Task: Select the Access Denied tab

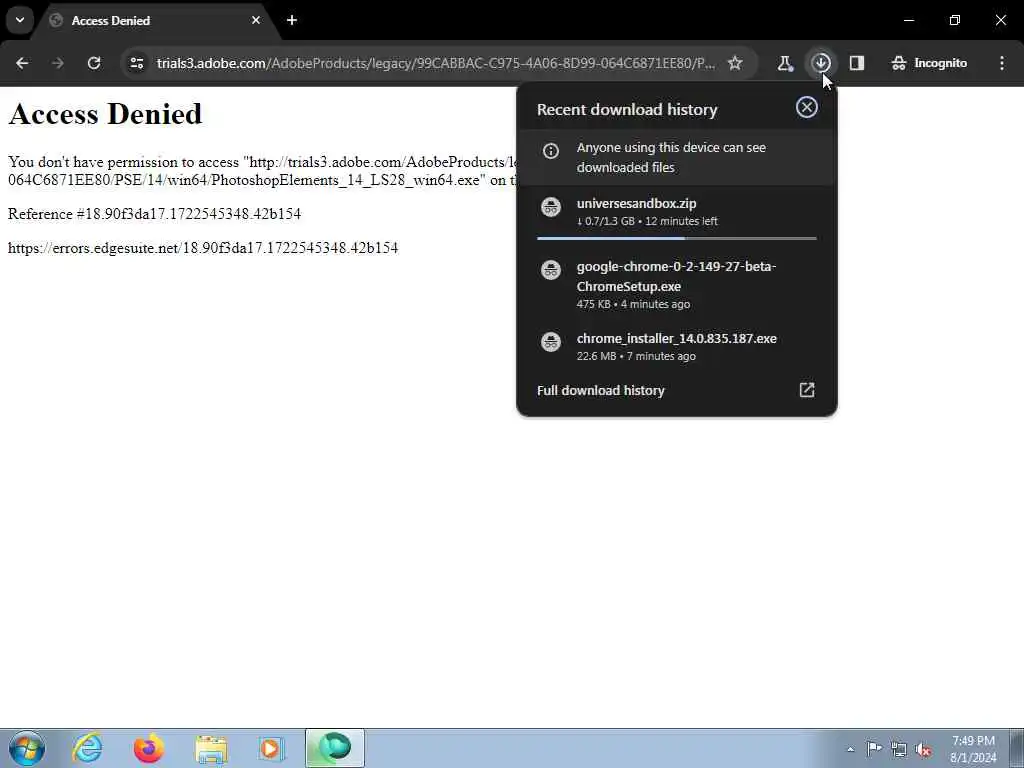Action: click(157, 20)
